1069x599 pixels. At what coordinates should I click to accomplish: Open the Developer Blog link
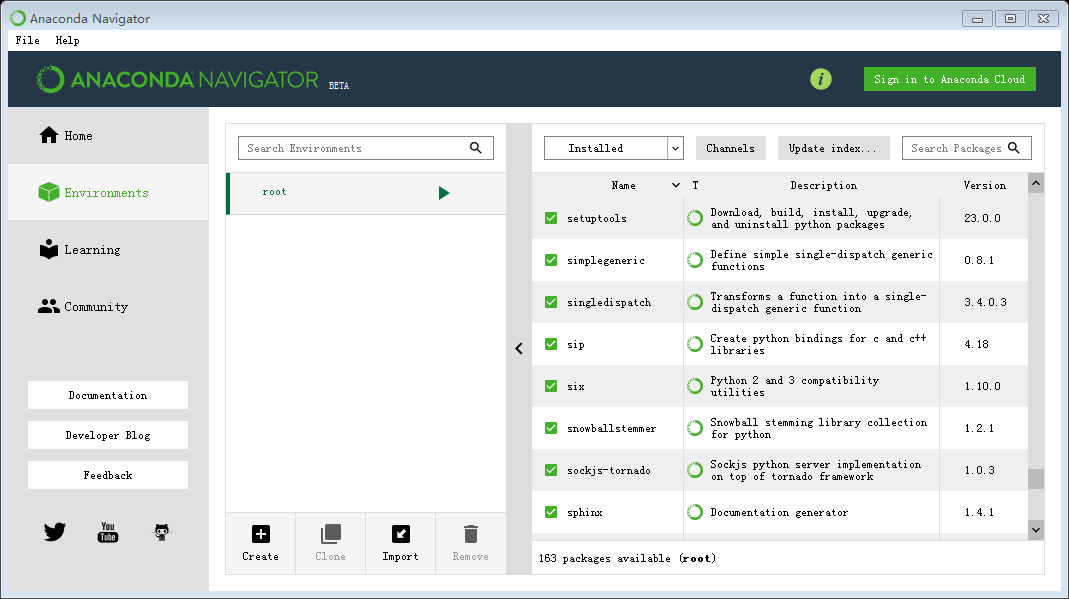[108, 435]
